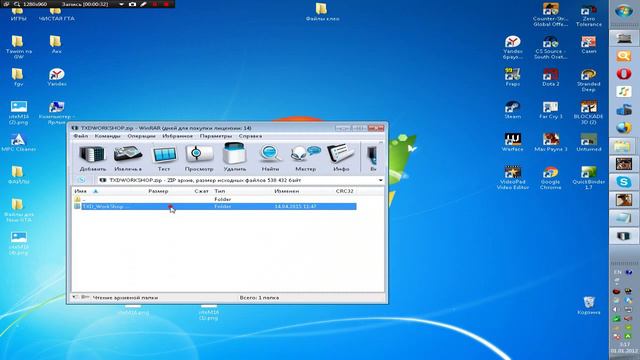The width and height of the screenshot is (640, 360).
Task: Sort the list by the CRC32 column header
Action: click(x=344, y=191)
